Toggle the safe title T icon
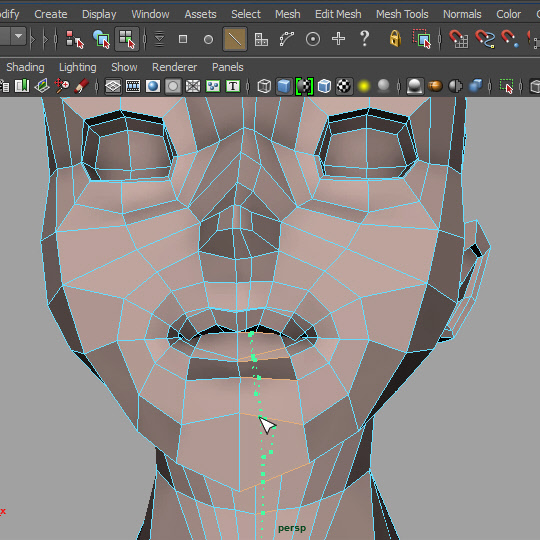This screenshot has width=540, height=540. click(x=233, y=86)
